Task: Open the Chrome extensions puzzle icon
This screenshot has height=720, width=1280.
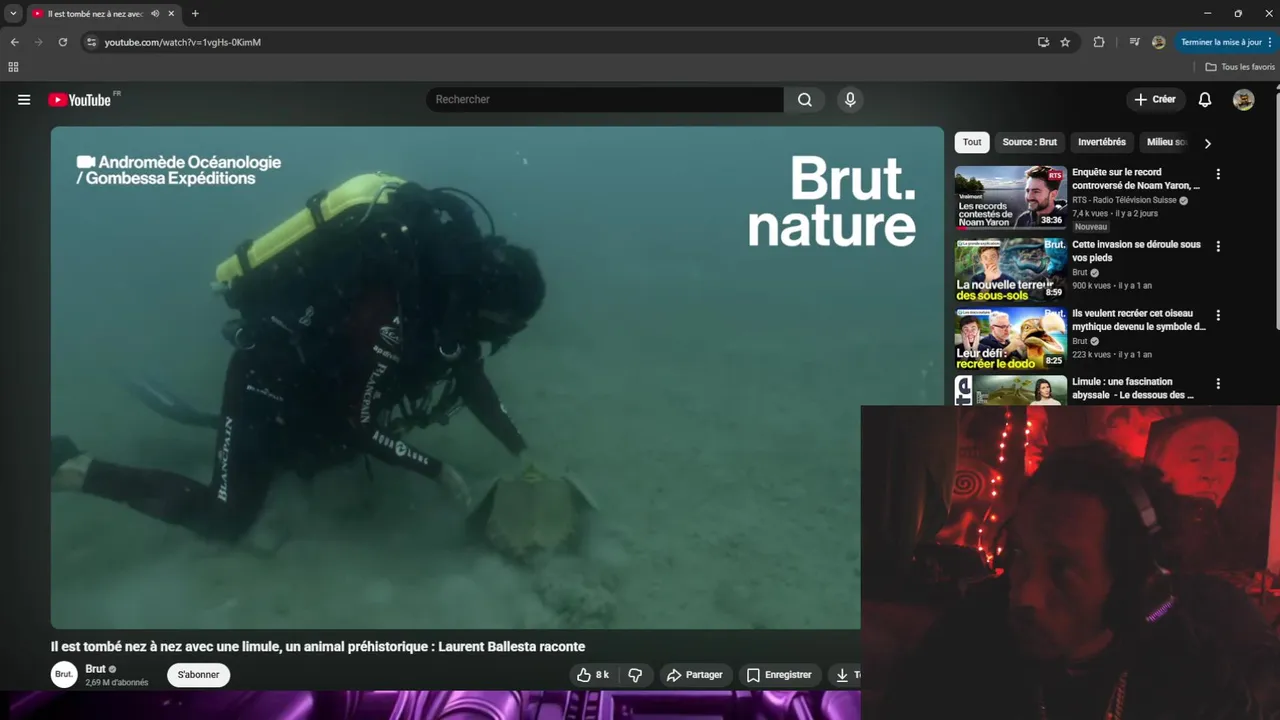Action: click(x=1099, y=42)
